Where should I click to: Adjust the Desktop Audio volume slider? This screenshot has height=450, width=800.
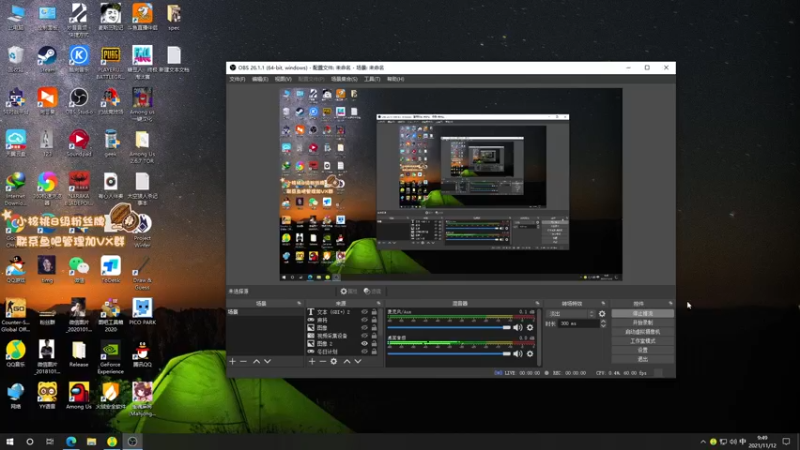(449, 354)
